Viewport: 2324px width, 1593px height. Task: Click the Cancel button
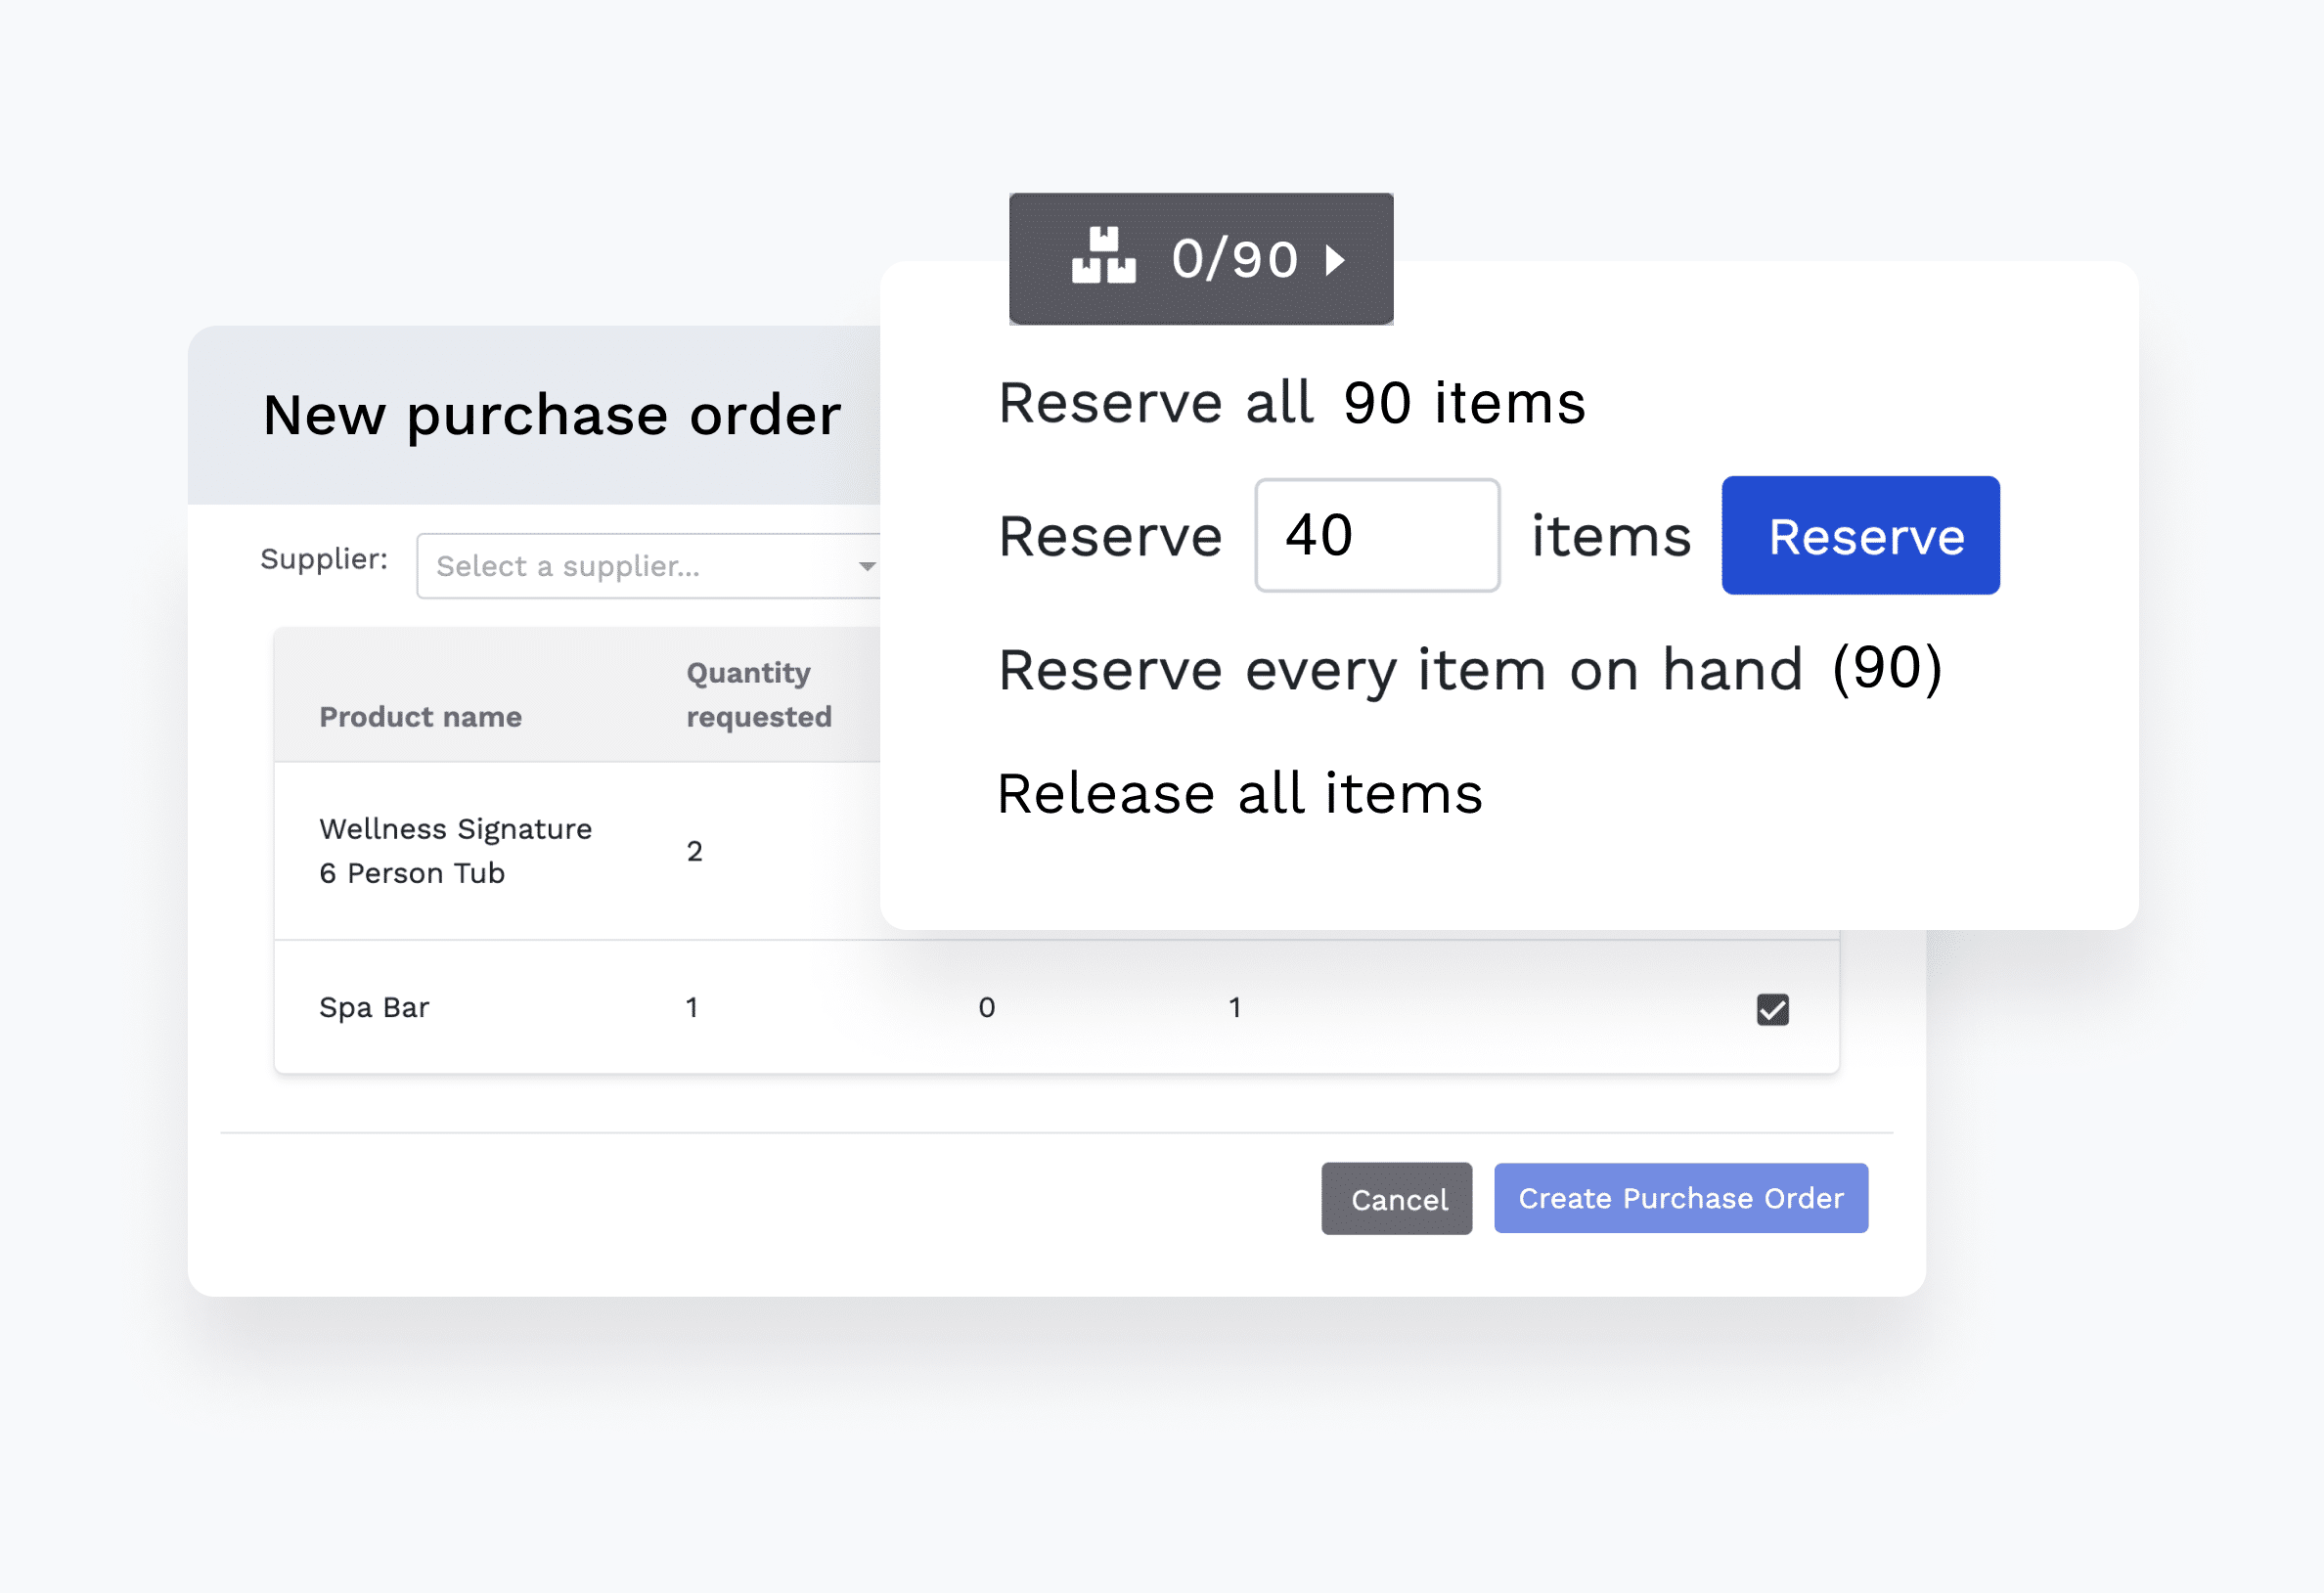[x=1397, y=1199]
